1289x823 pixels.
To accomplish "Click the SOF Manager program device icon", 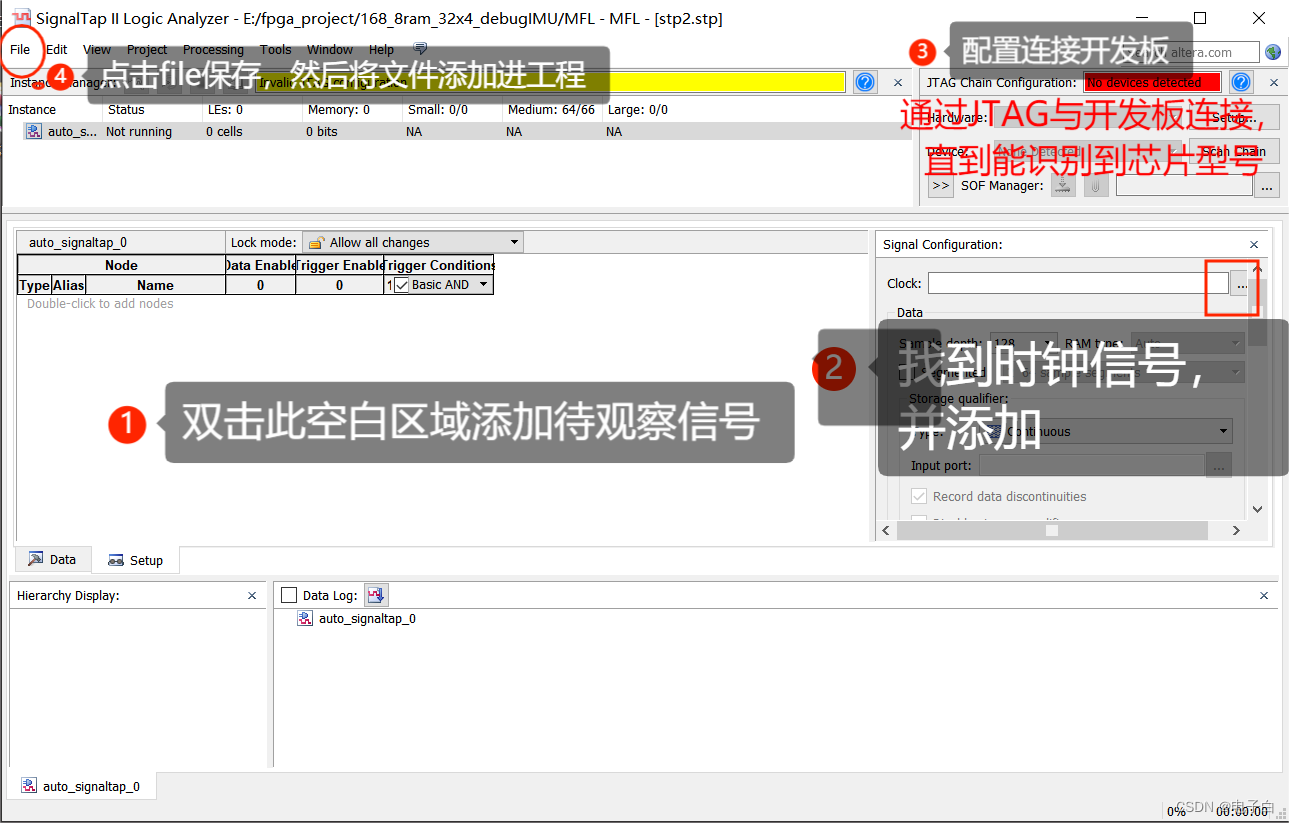I will point(1063,185).
